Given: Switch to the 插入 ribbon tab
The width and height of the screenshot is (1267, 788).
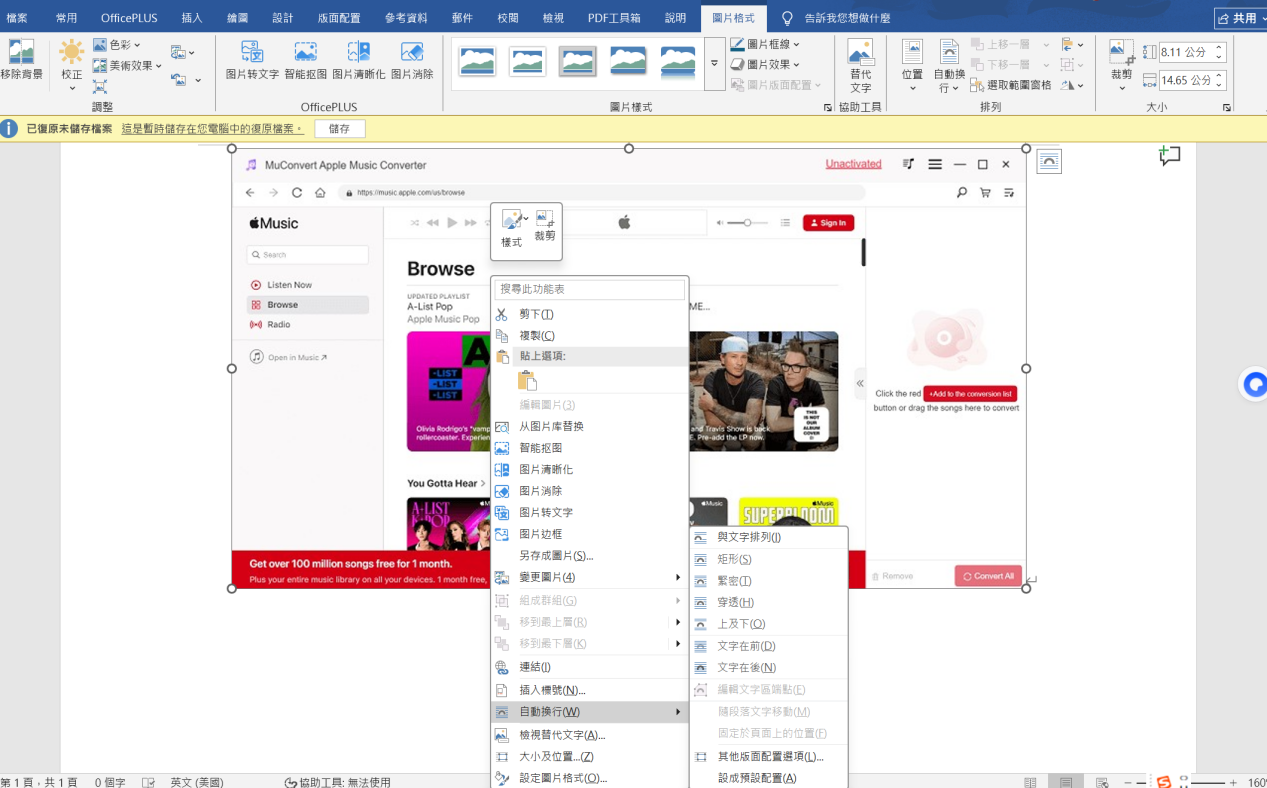Looking at the screenshot, I should [x=192, y=18].
